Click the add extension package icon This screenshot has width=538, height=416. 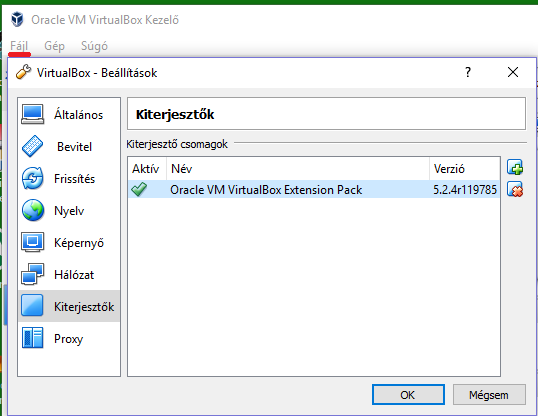point(515,167)
